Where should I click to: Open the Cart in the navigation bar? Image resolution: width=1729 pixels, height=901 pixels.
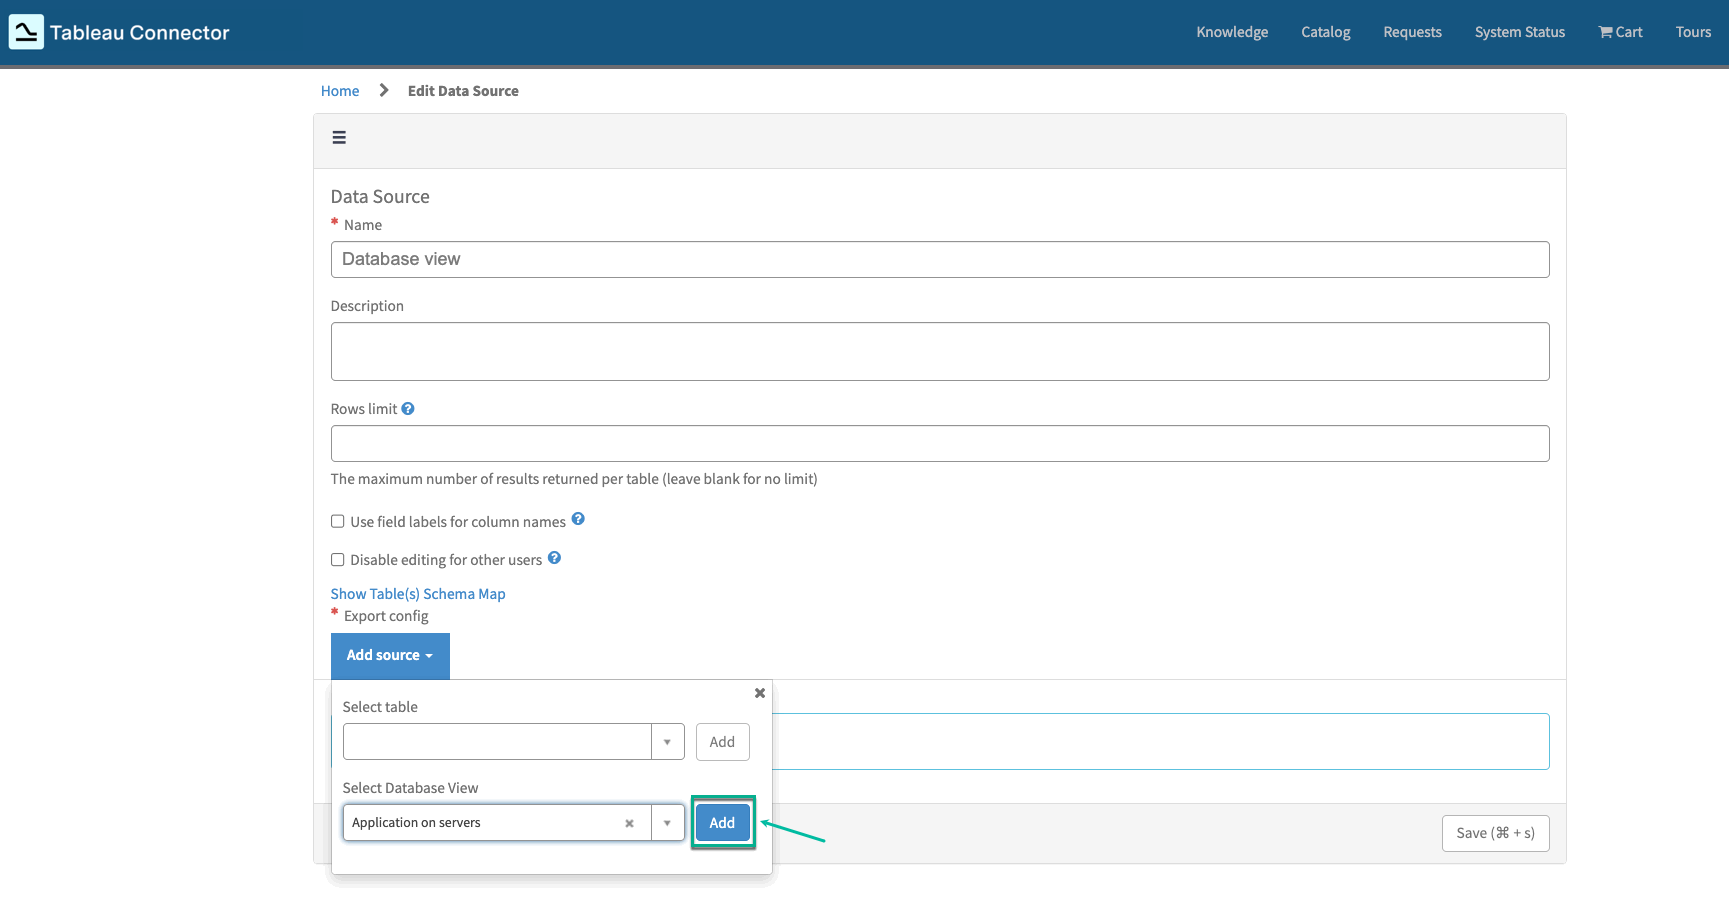pos(1619,31)
